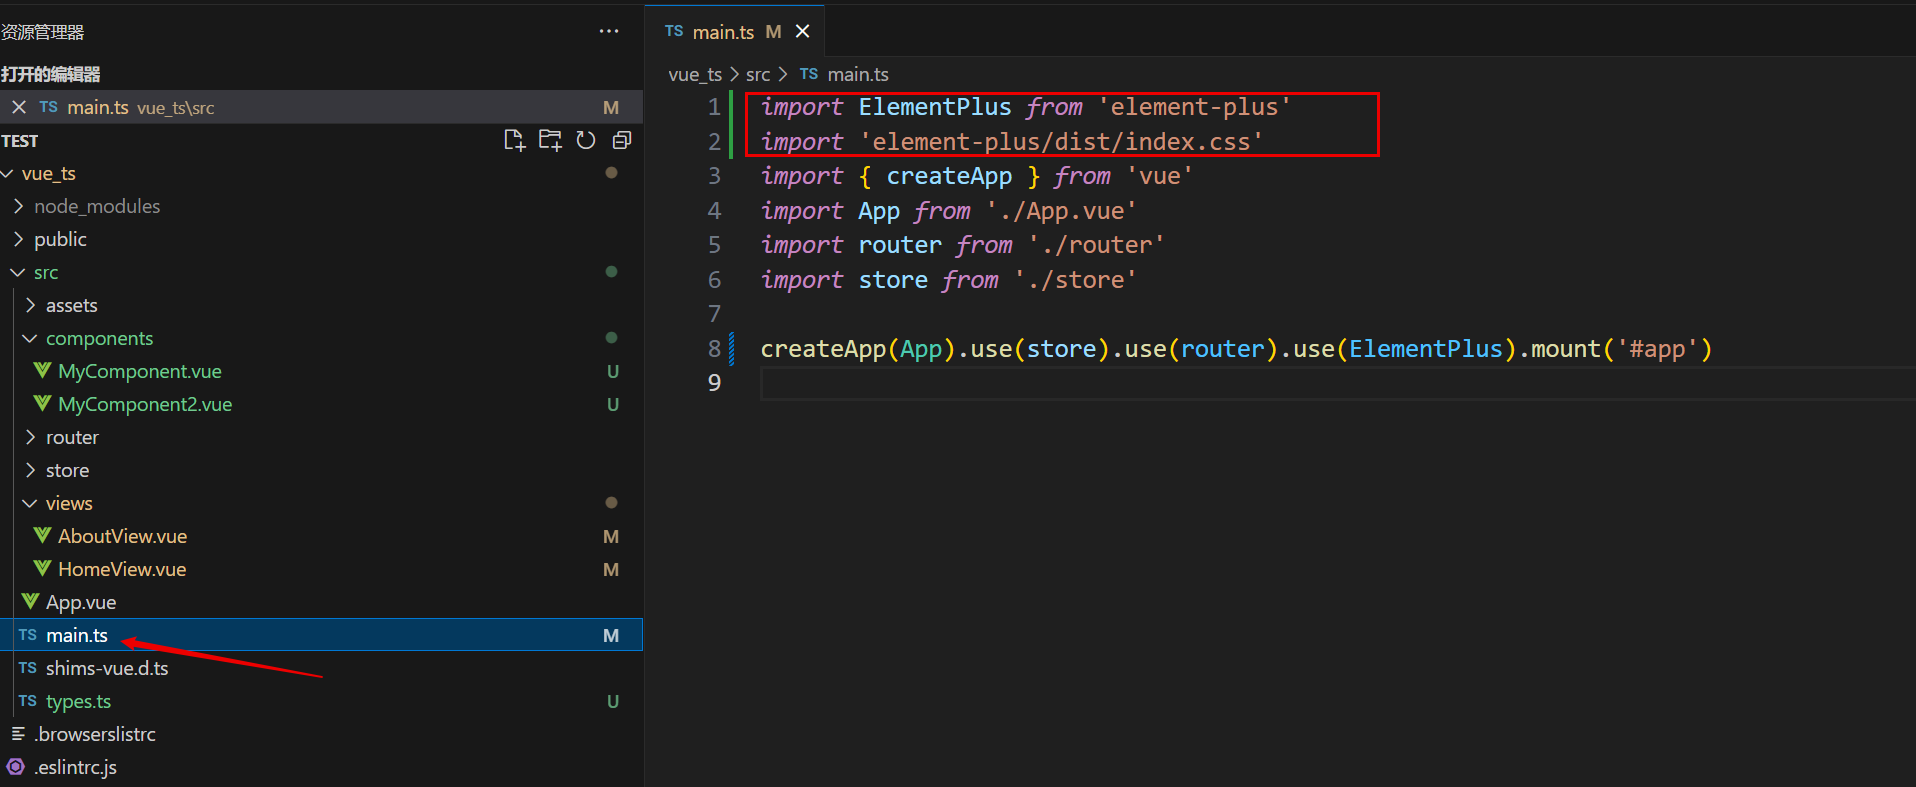This screenshot has height=787, width=1916.
Task: Click the Vue icon next to AboutView.vue
Action: [42, 535]
